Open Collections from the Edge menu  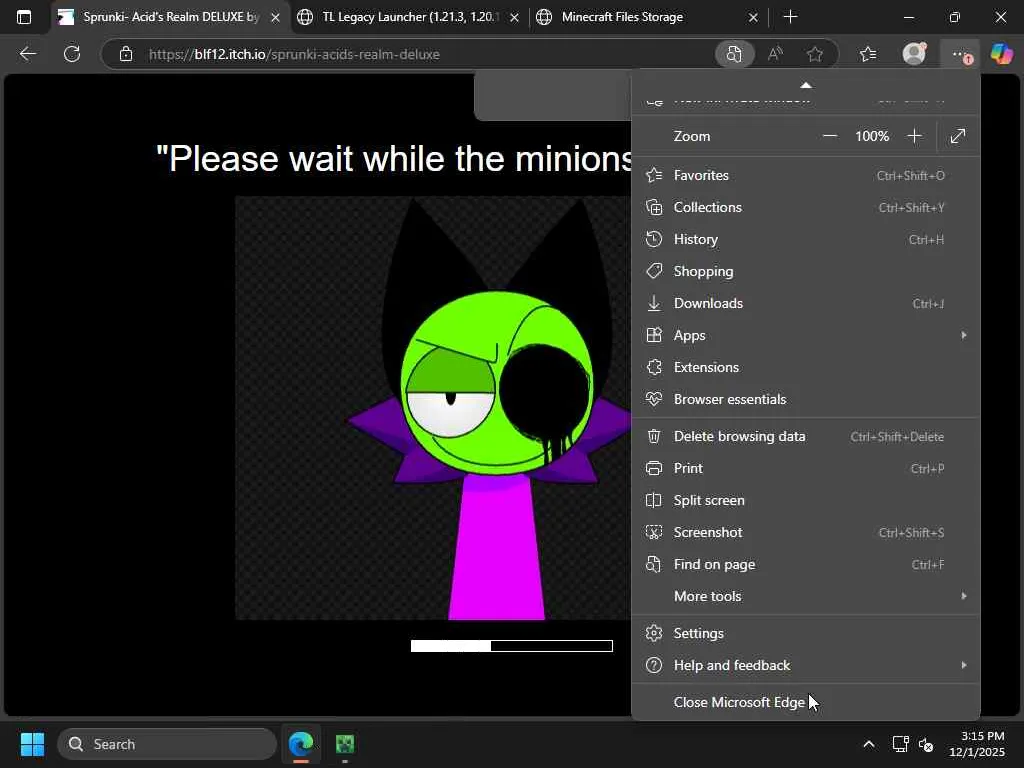click(x=805, y=207)
